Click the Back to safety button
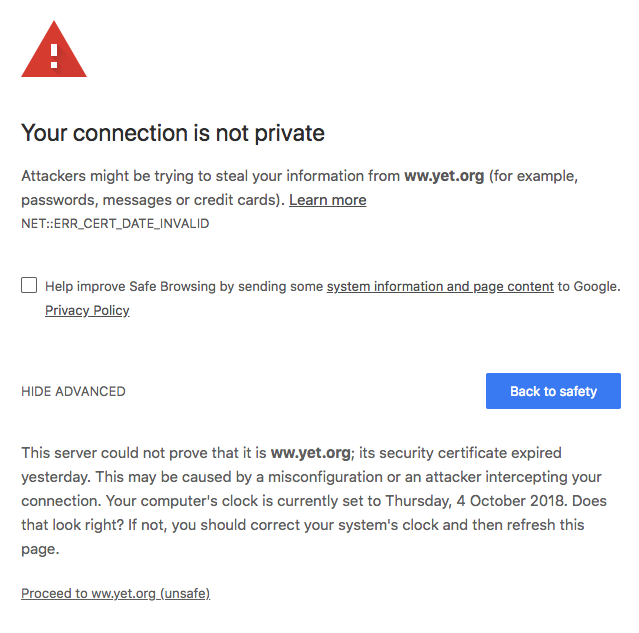 tap(553, 391)
